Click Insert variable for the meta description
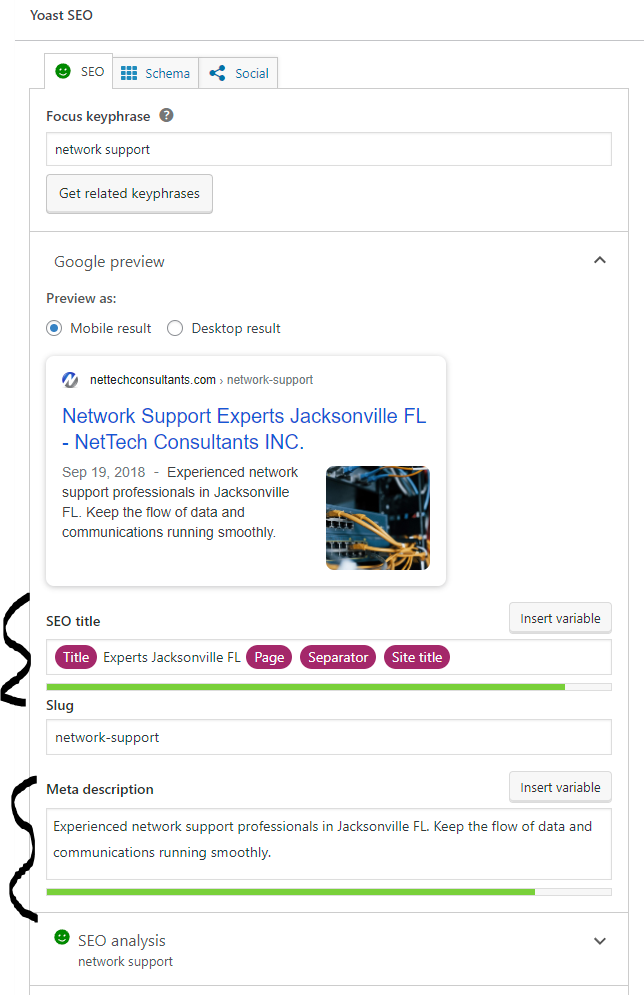 [x=560, y=787]
